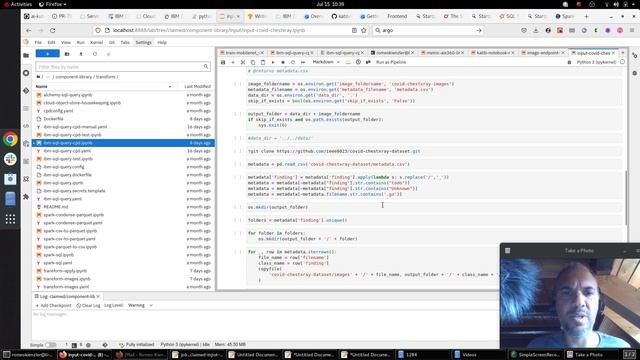Image resolution: width=640 pixels, height=360 pixels.
Task: Open the View menu
Action: pyautogui.click(x=66, y=42)
